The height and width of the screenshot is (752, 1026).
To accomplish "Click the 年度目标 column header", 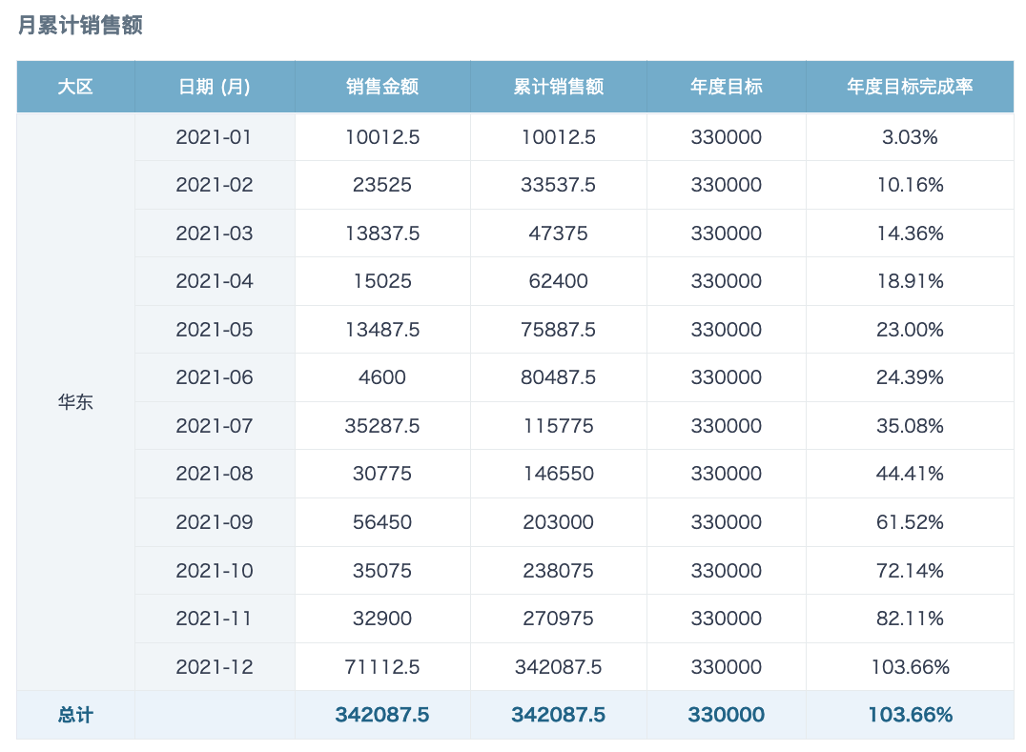I will (x=726, y=86).
